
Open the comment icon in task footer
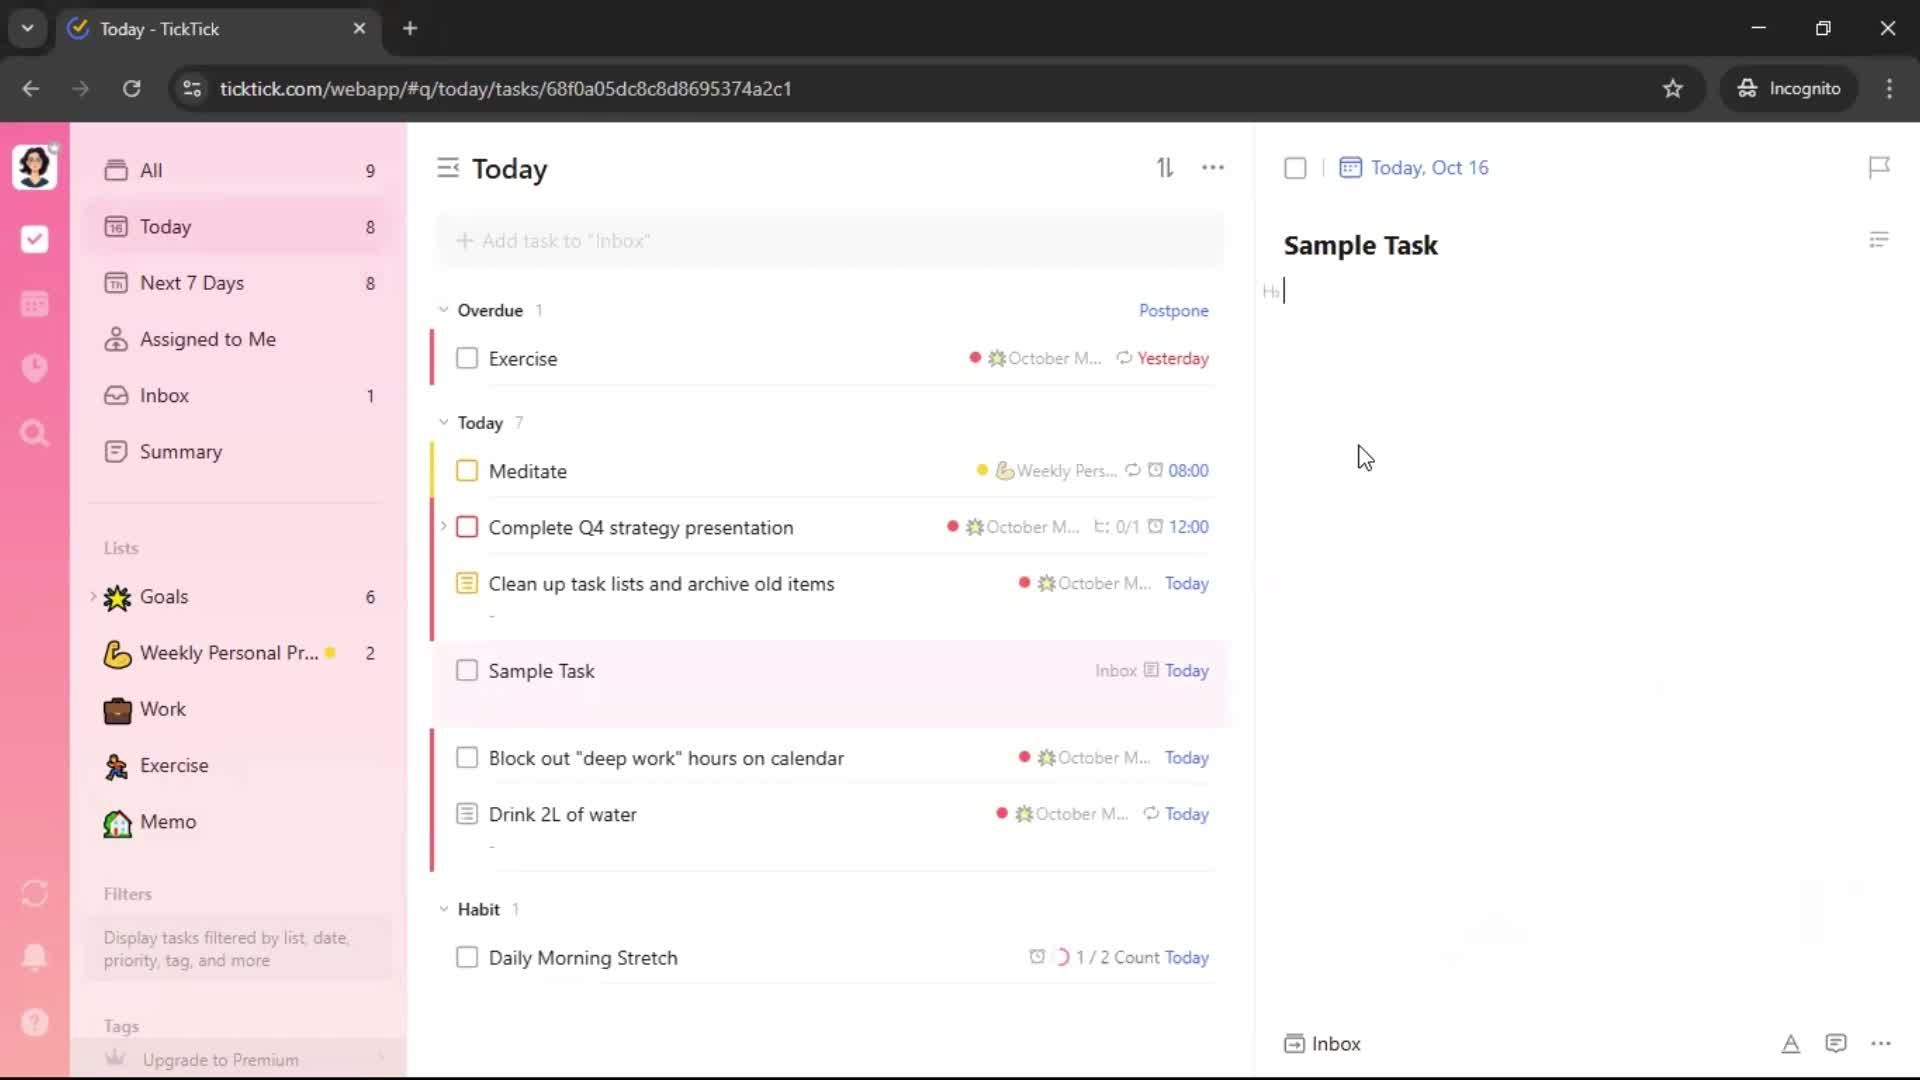[1835, 1044]
